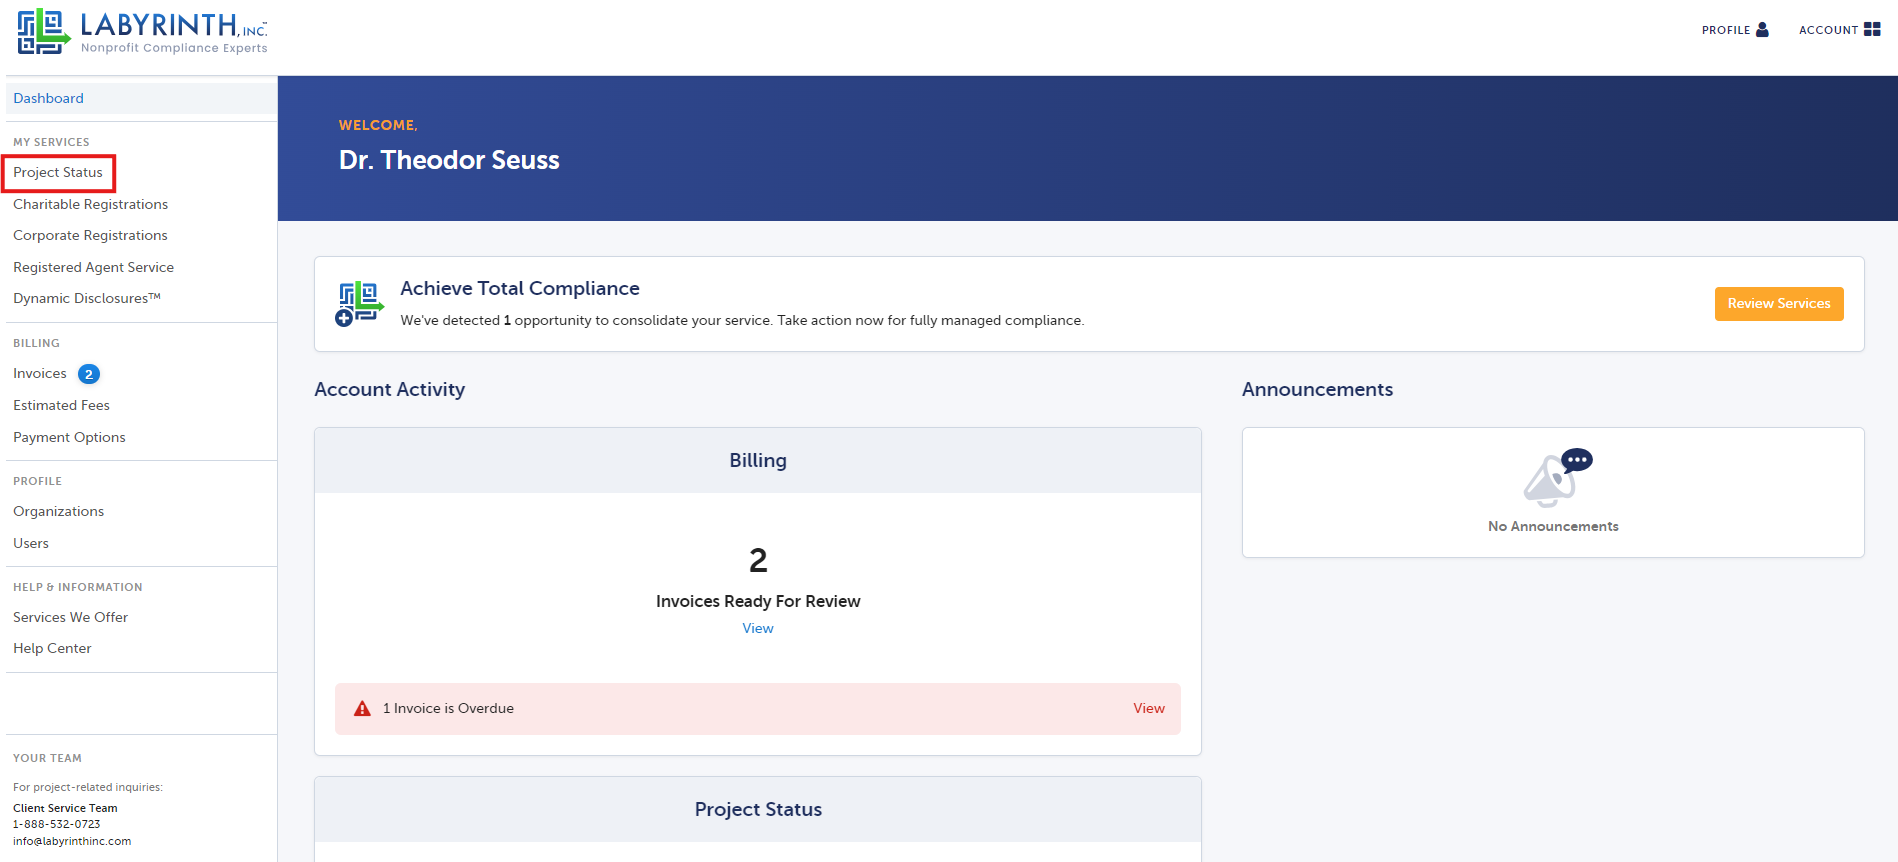The width and height of the screenshot is (1898, 862).
Task: Click the Review Services button
Action: 1778,304
